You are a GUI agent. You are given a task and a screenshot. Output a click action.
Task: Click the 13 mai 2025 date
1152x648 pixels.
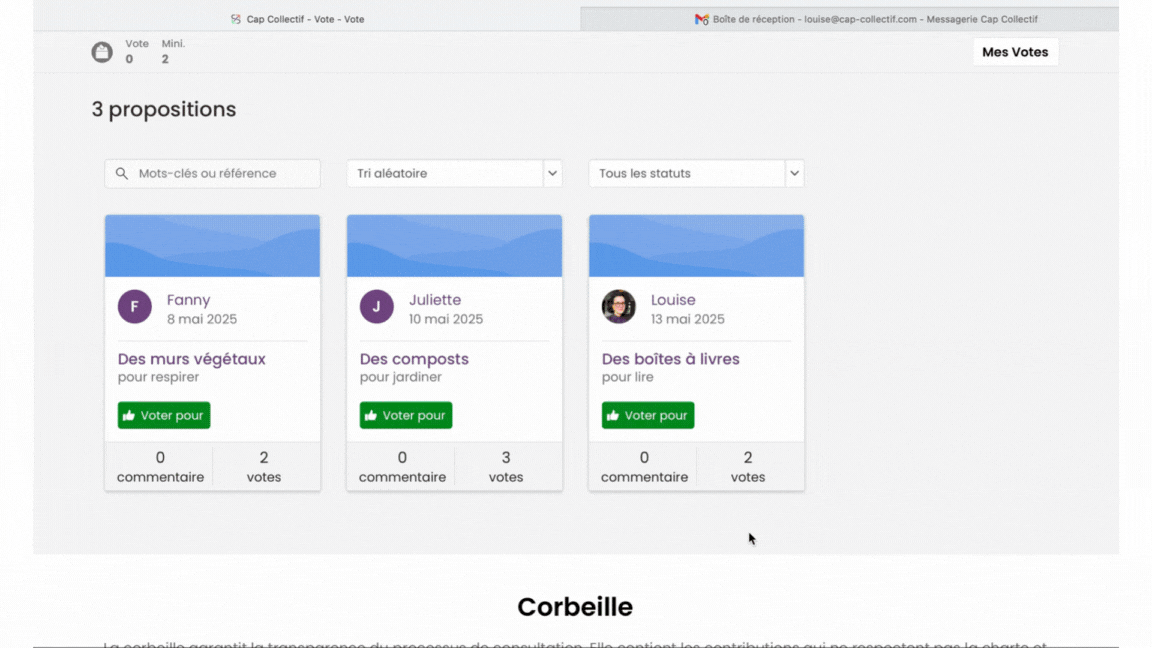click(688, 319)
